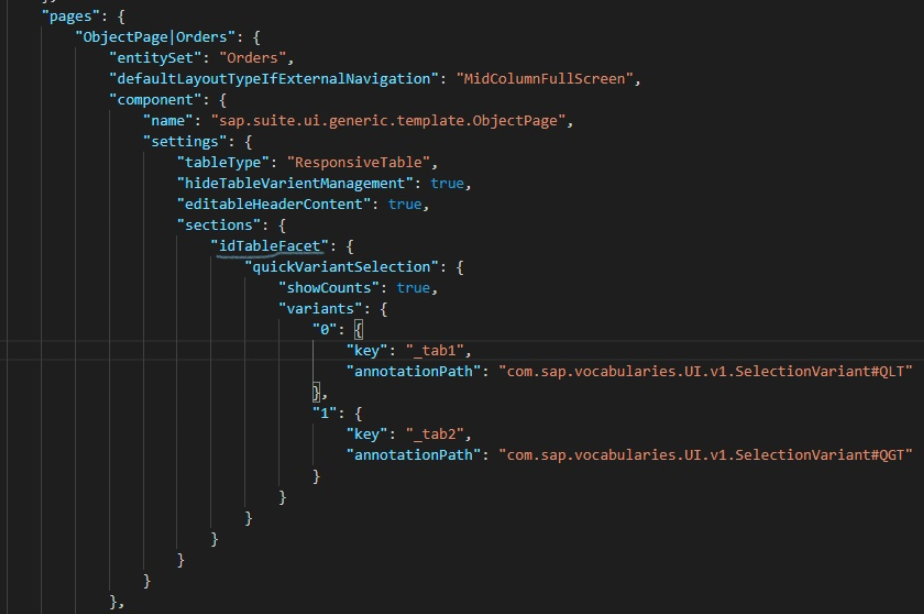Click closing brace with comma after variant "0"
Screen dimensions: 924x614
click(319, 392)
